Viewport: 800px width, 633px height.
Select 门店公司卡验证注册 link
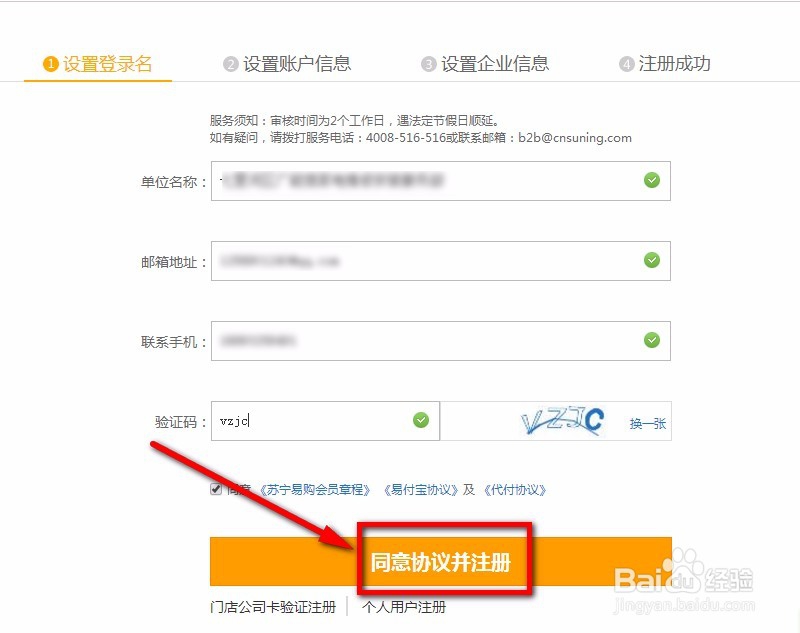tap(273, 607)
